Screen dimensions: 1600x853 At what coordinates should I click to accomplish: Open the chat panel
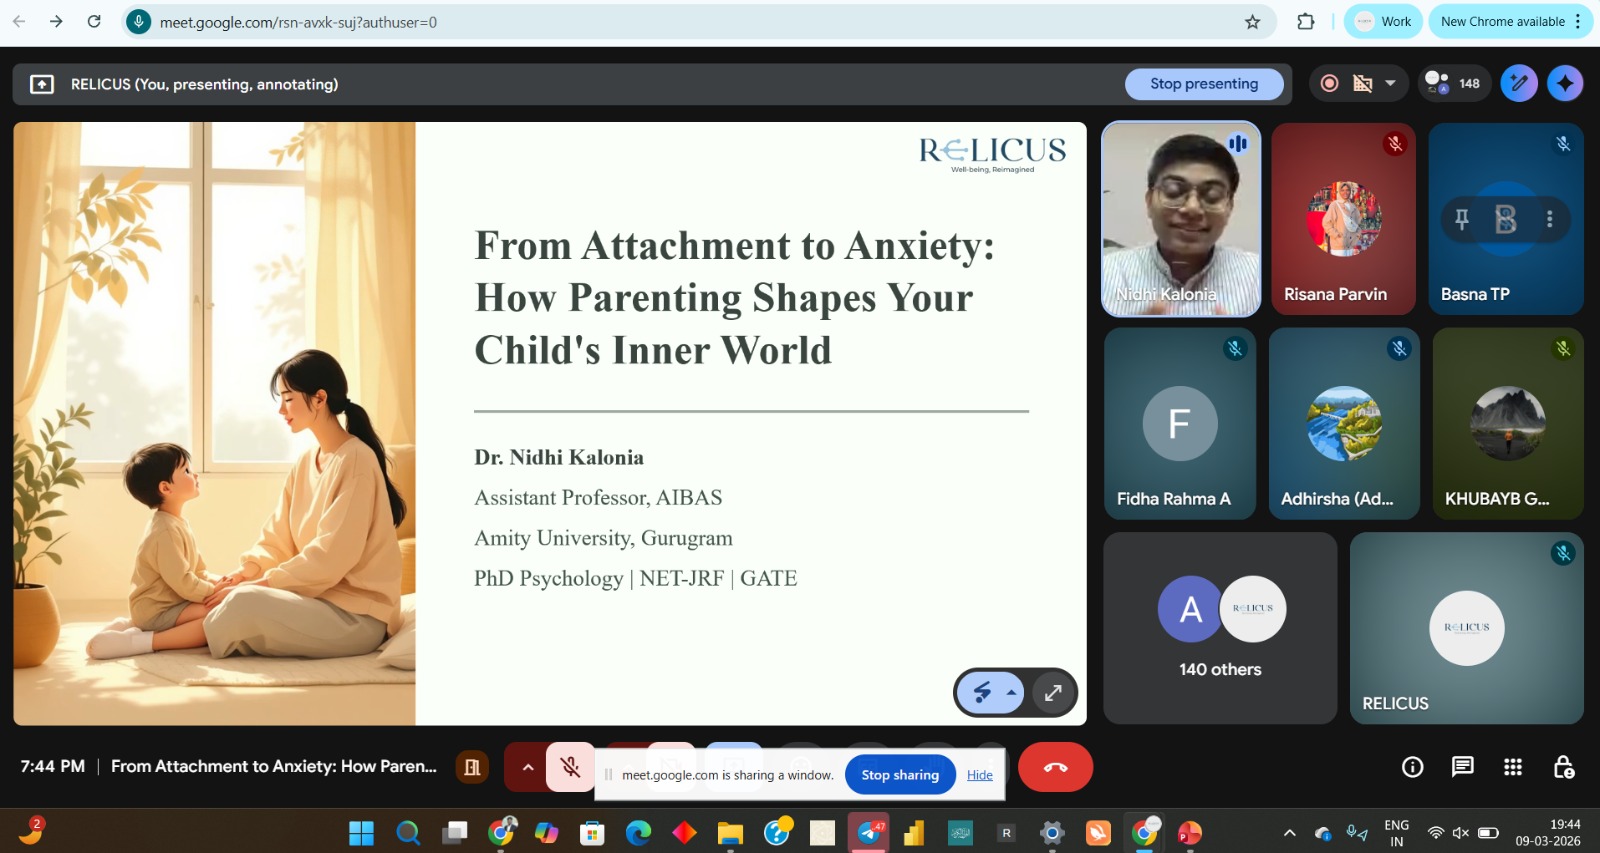click(x=1462, y=767)
